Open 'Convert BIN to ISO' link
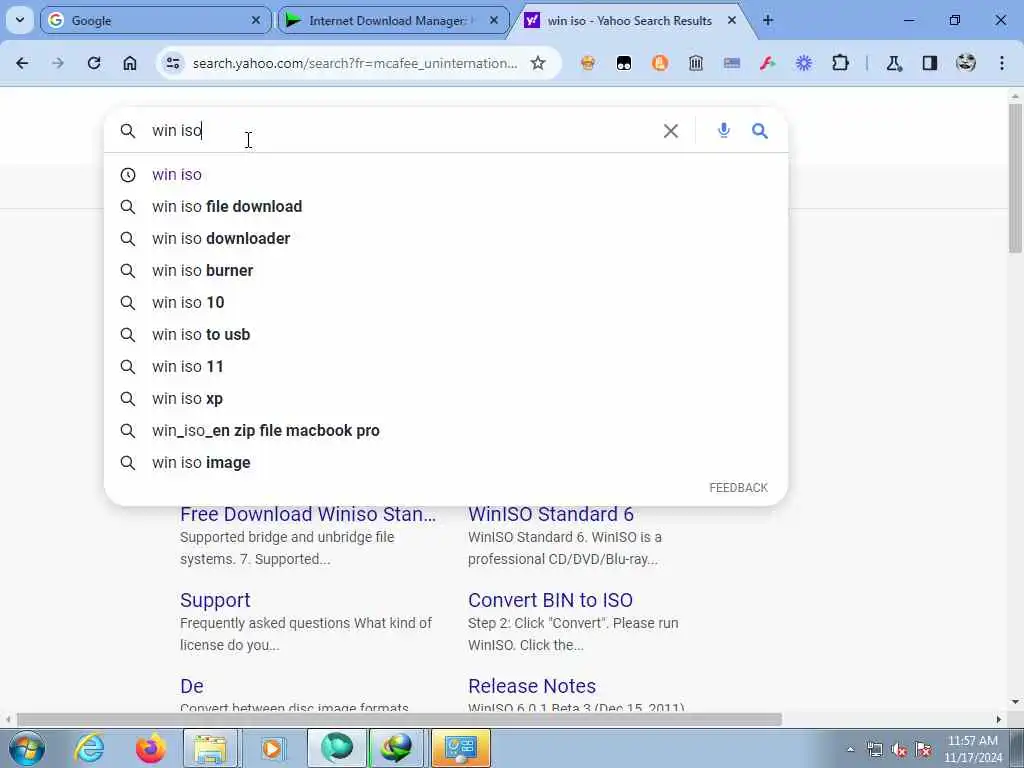This screenshot has width=1024, height=768. pos(550,600)
